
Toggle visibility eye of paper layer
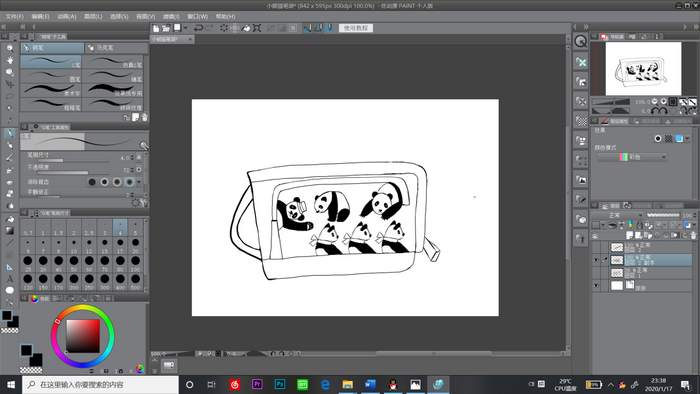(596, 286)
